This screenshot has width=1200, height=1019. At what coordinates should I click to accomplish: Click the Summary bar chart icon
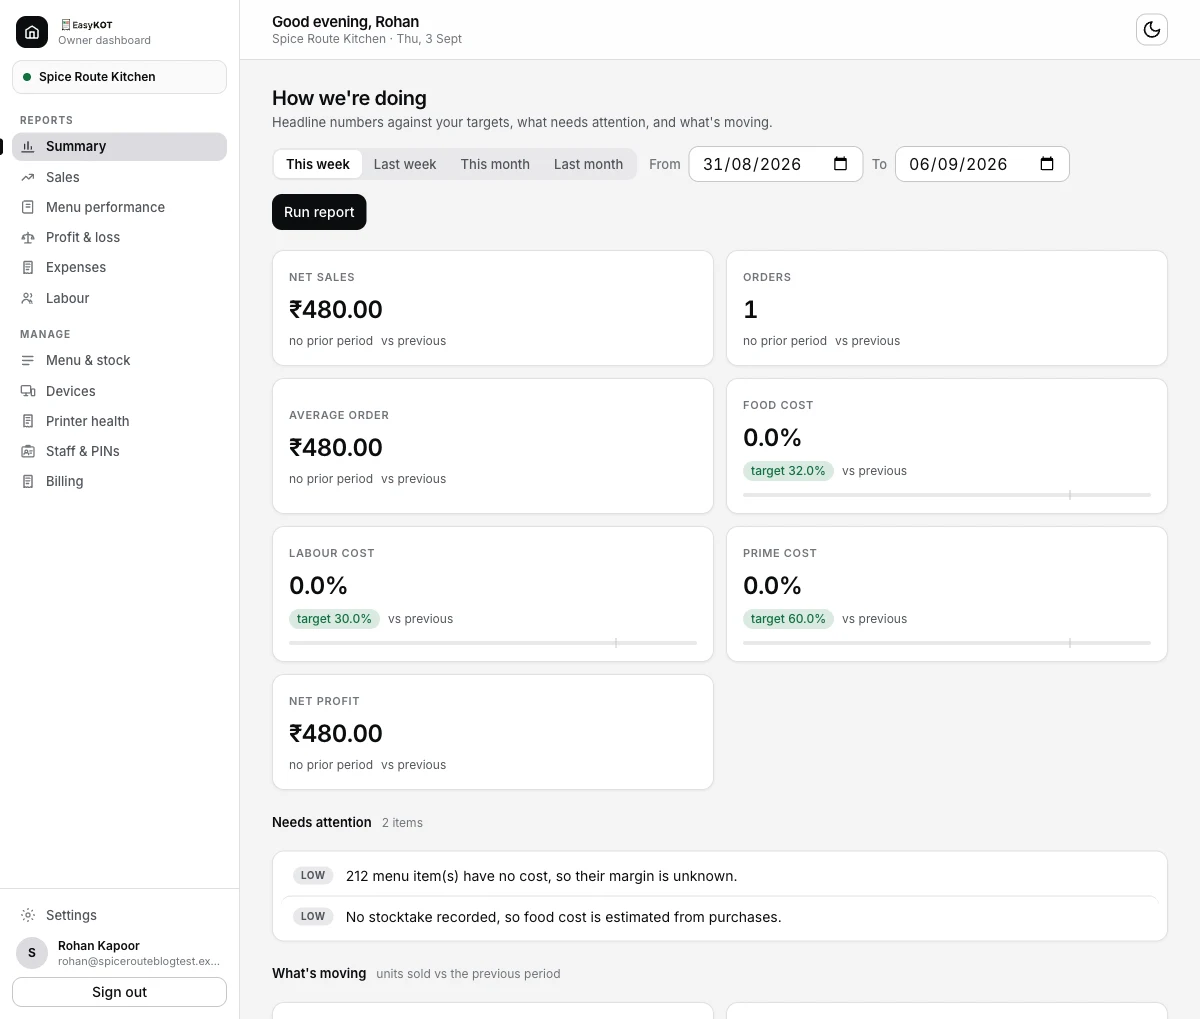tap(28, 146)
